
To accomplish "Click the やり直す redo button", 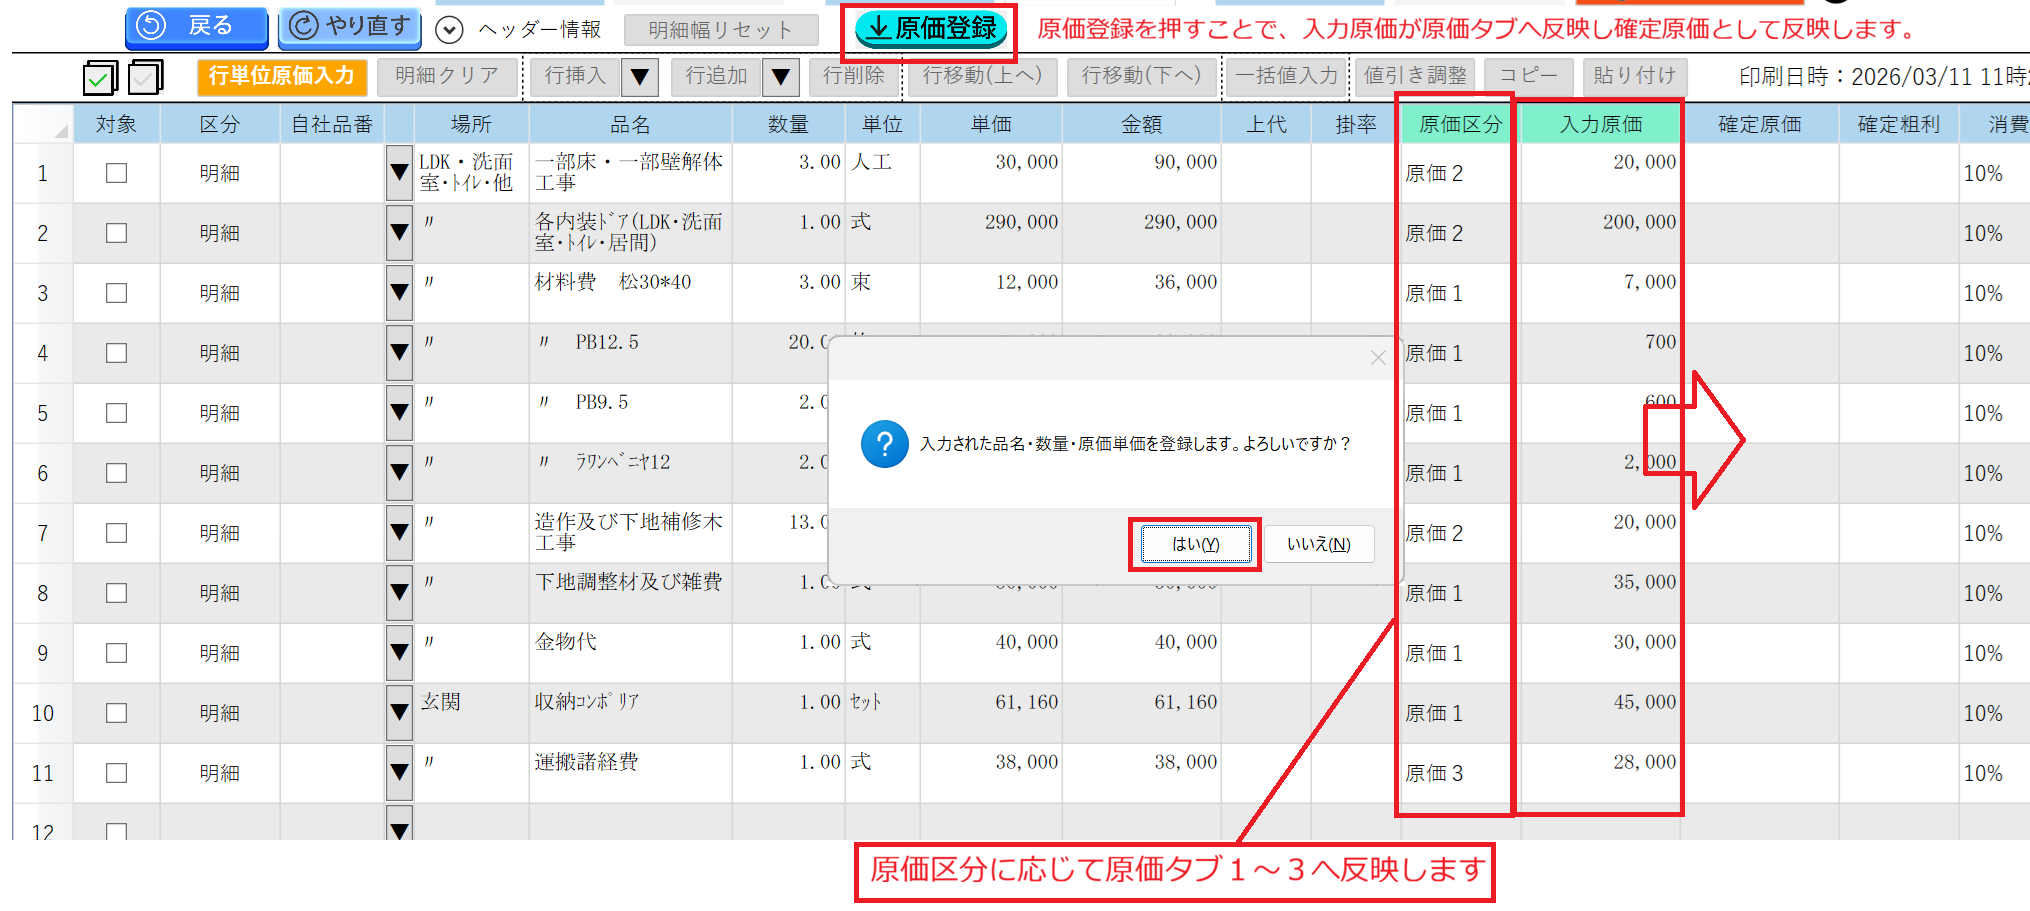I will (x=349, y=26).
